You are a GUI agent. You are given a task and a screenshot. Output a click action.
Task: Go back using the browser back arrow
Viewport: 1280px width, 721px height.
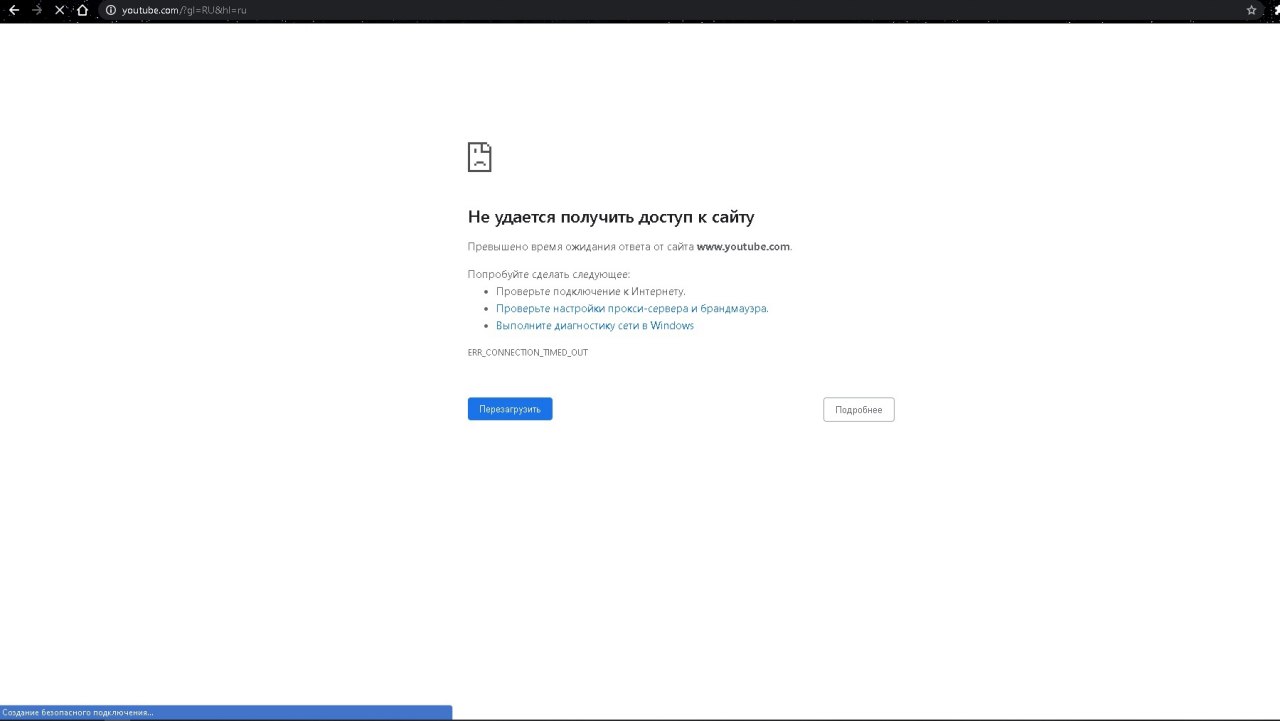[x=14, y=10]
